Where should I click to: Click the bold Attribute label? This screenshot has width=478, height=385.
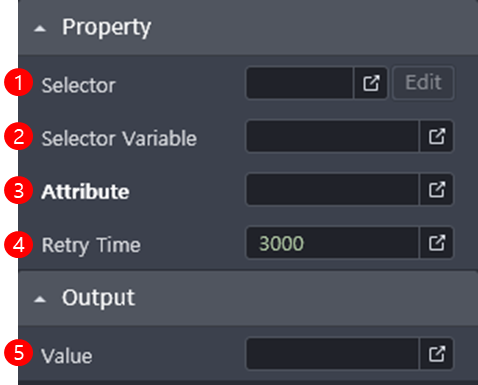pos(85,192)
